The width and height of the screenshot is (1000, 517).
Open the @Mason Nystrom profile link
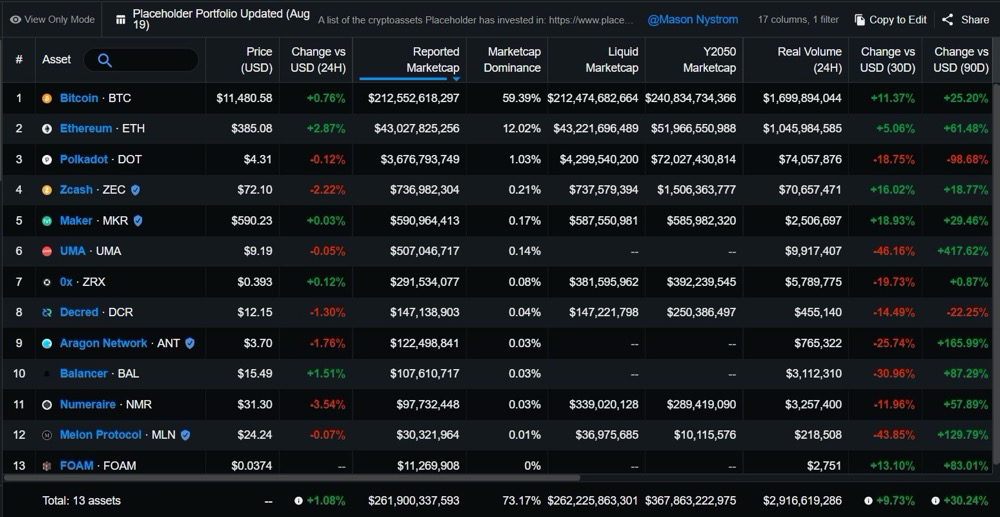coord(693,20)
